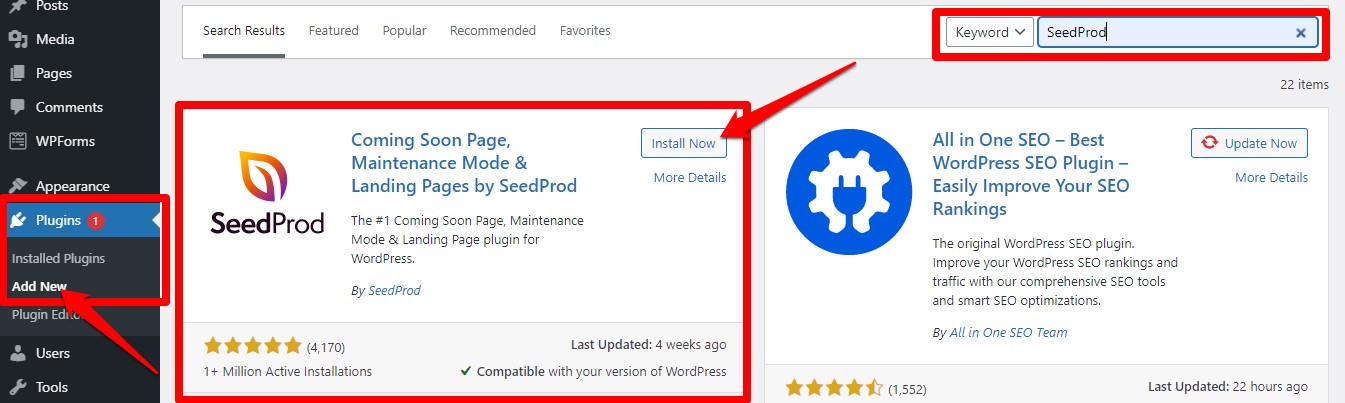
Task: Click Update Now for All in One SEO
Action: (x=1249, y=143)
